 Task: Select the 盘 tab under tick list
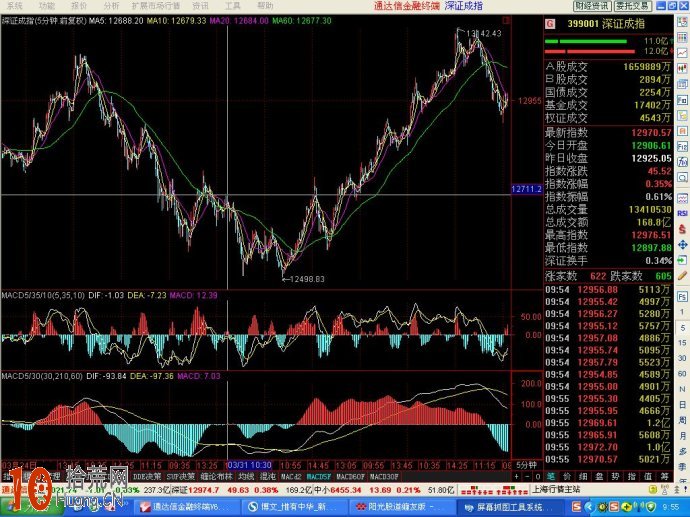600,477
